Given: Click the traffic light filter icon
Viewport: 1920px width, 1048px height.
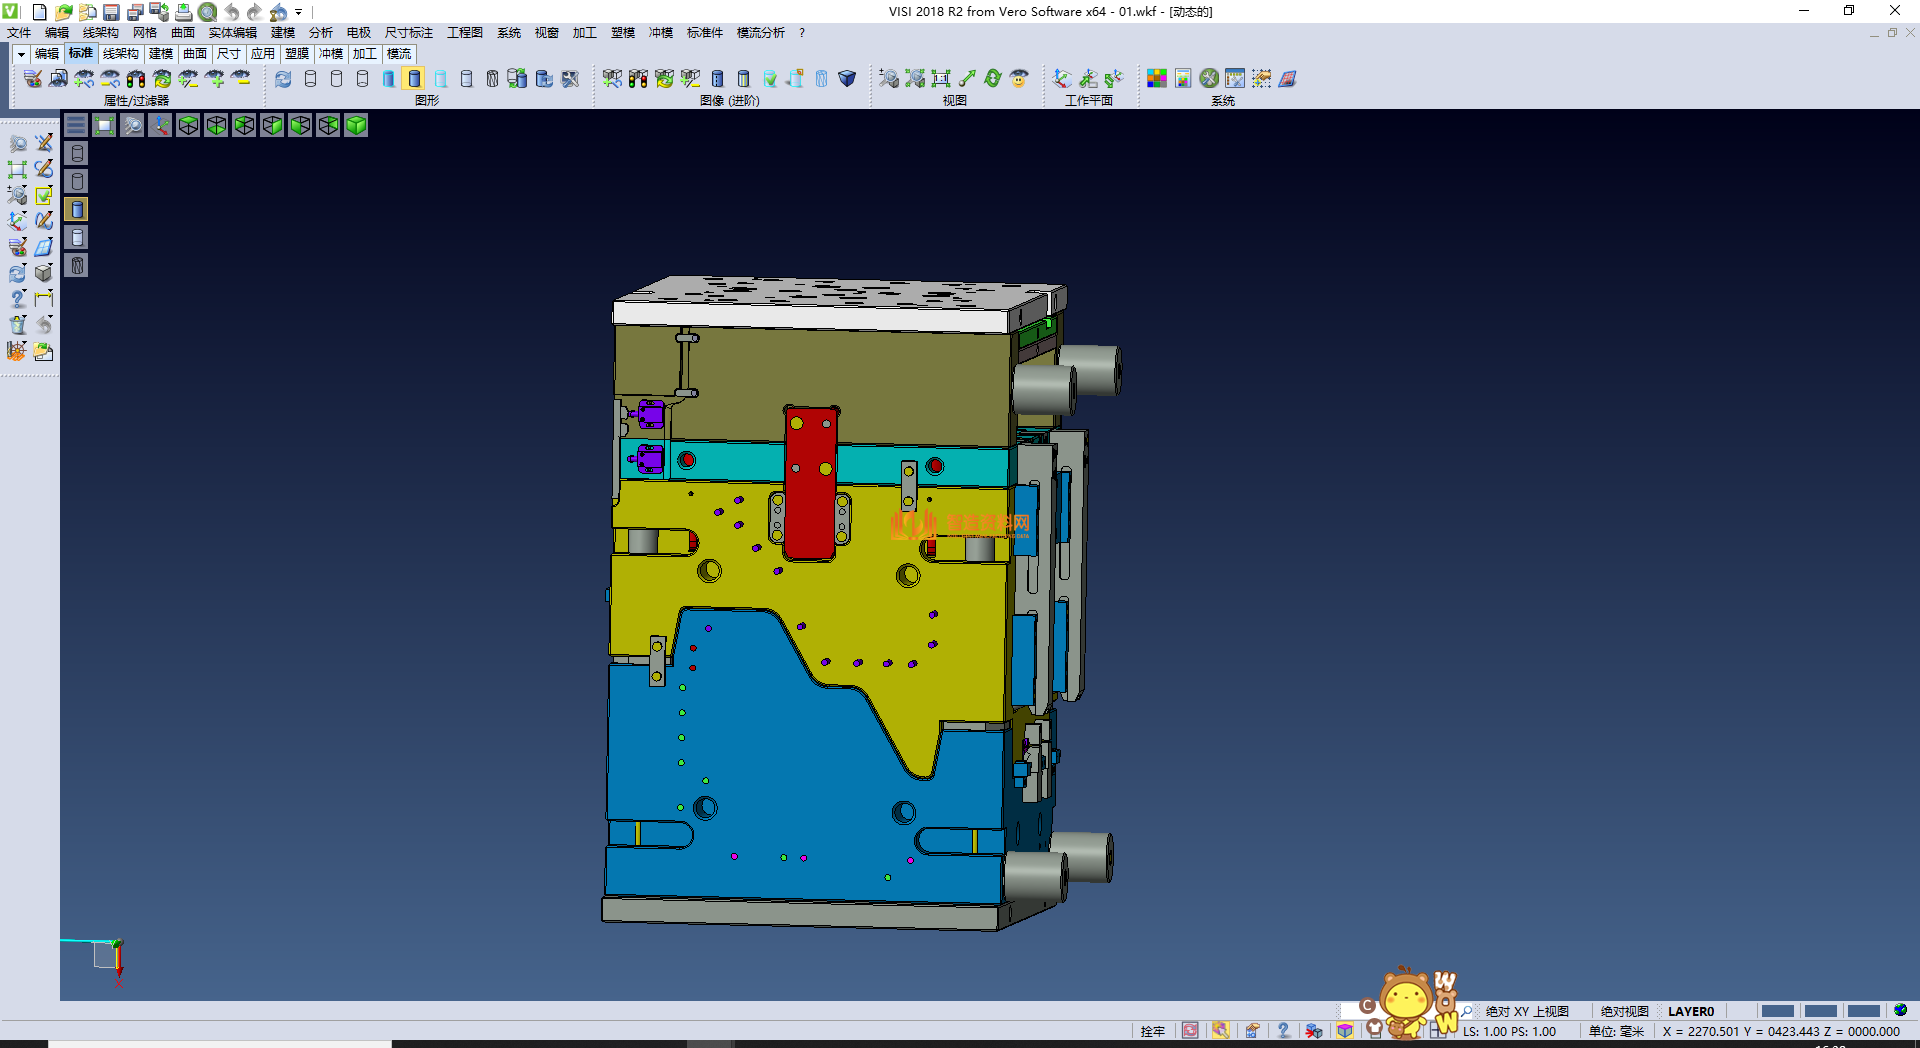Looking at the screenshot, I should 136,79.
